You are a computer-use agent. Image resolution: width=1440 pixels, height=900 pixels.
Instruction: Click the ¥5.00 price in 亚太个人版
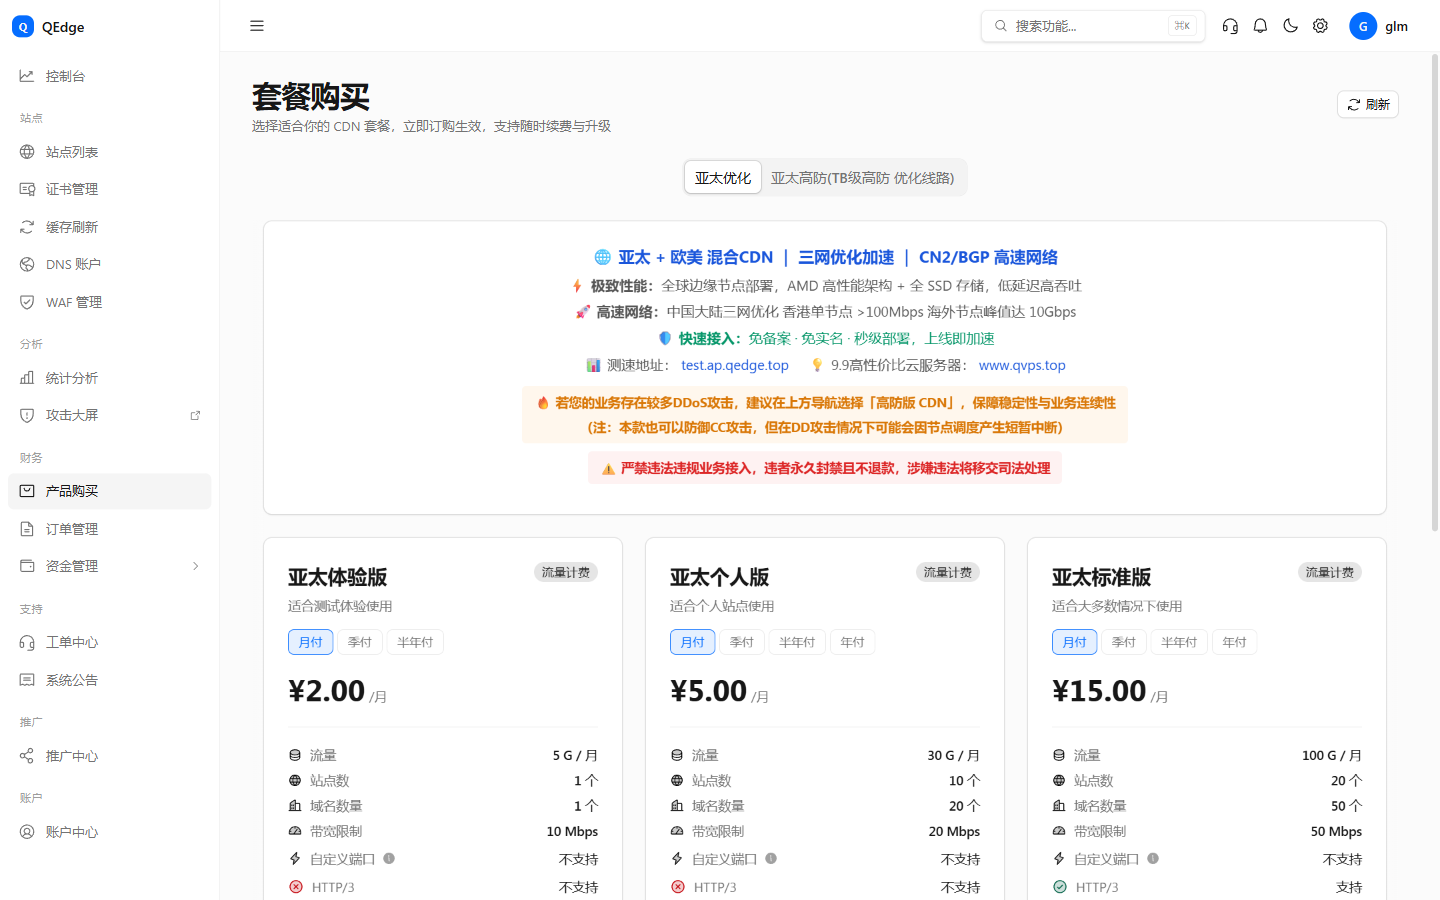click(709, 691)
